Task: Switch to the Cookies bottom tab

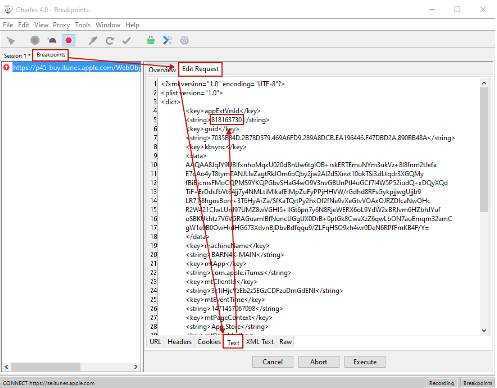Action: [x=209, y=342]
